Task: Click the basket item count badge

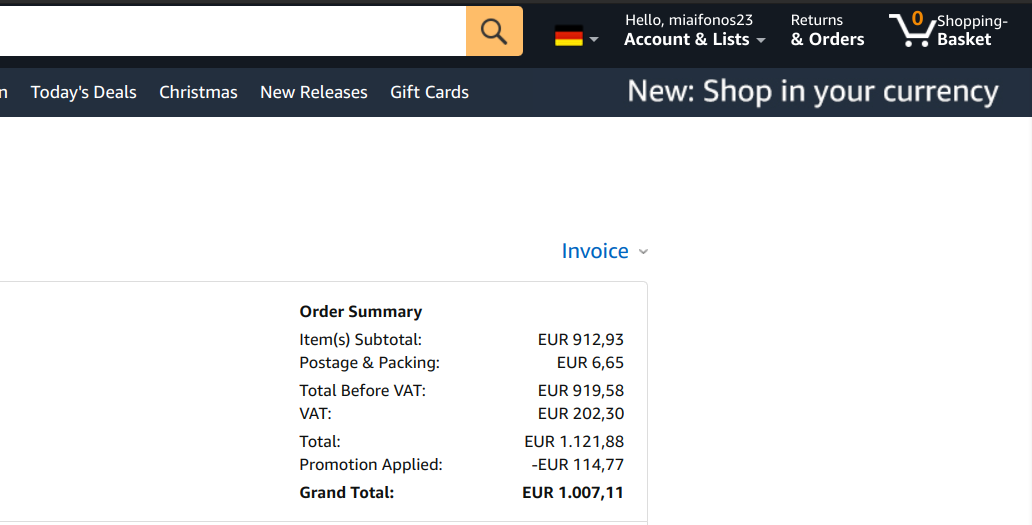Action: [917, 19]
